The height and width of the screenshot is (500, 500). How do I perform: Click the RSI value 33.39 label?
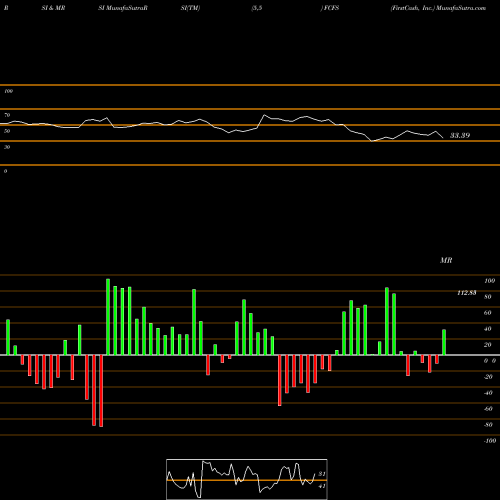[x=460, y=135]
